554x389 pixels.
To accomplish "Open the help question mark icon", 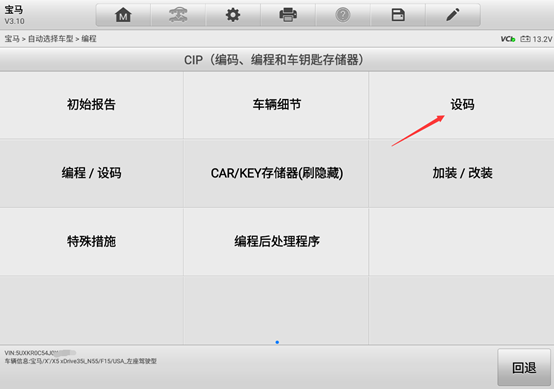I will [343, 15].
